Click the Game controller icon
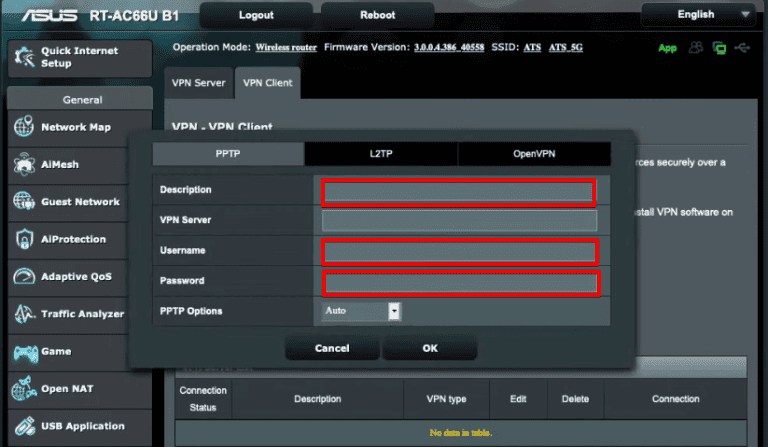 point(25,353)
